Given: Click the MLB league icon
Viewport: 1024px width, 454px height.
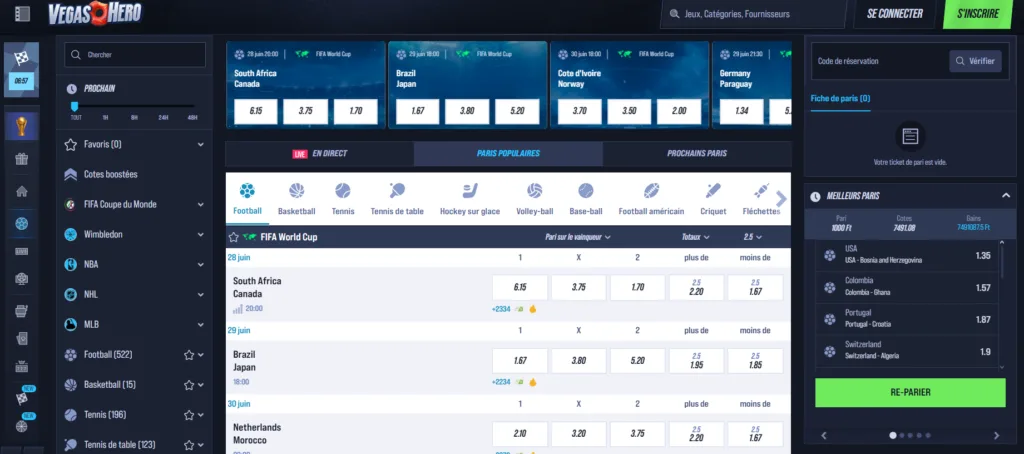Looking at the screenshot, I should point(71,325).
